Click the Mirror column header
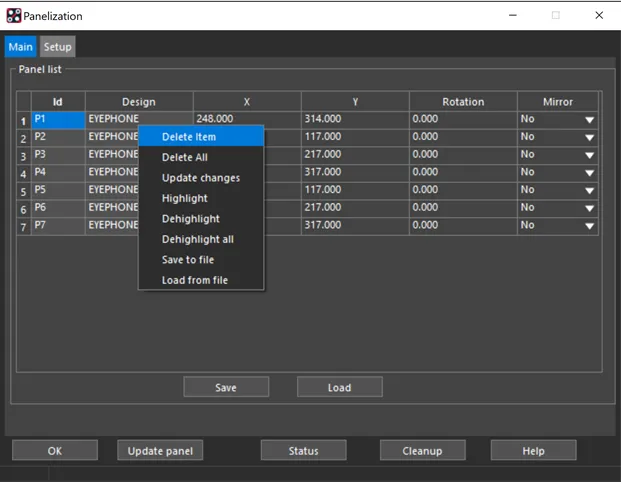 click(x=558, y=102)
